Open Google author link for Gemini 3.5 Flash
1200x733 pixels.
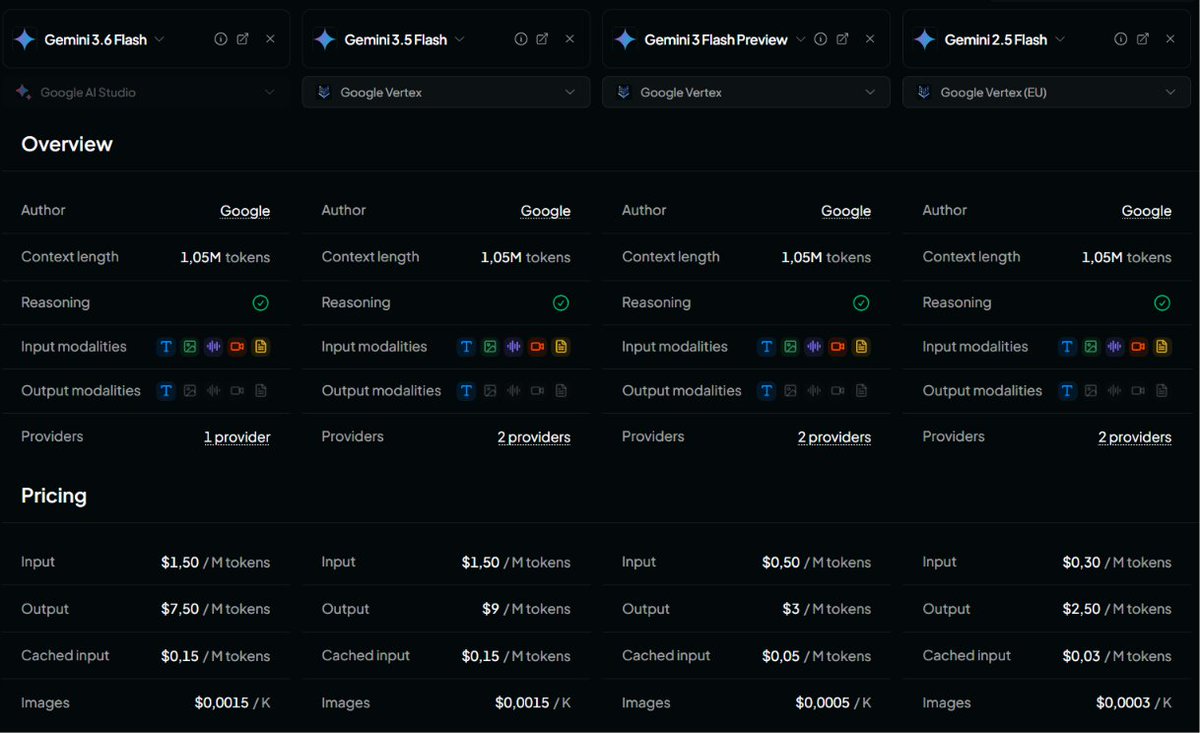pos(546,211)
